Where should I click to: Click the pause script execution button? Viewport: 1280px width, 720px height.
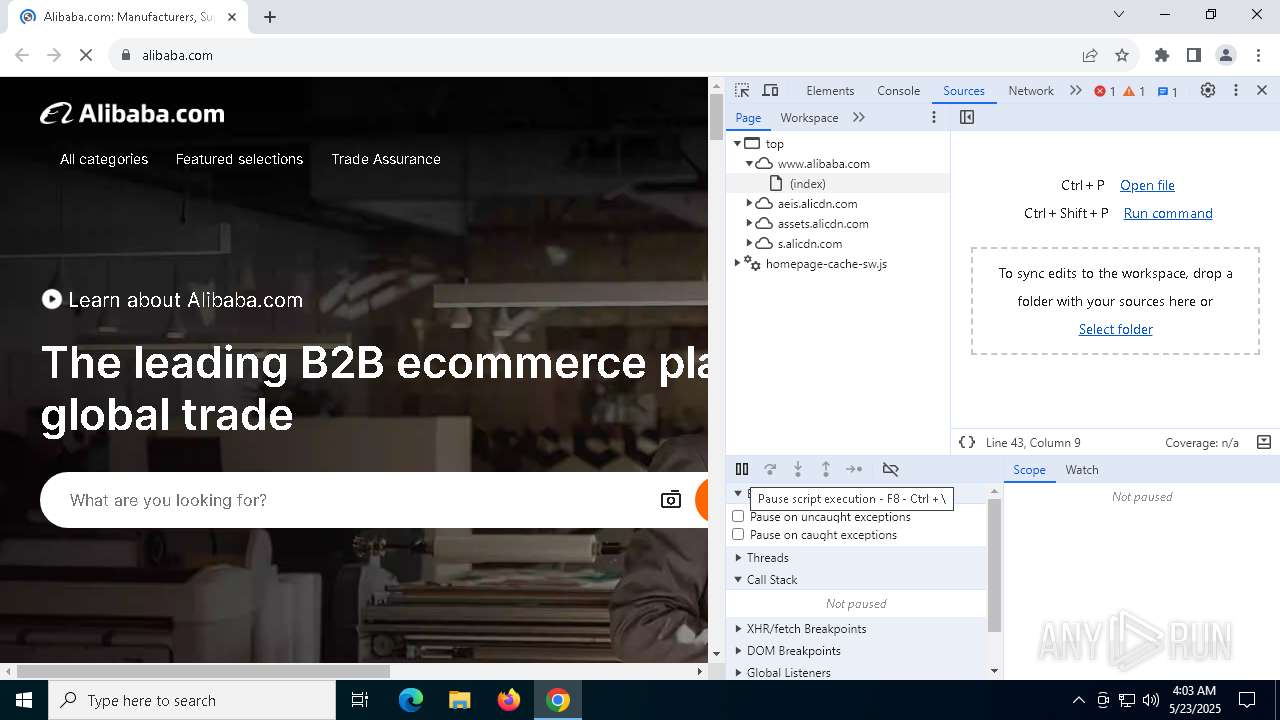(x=742, y=469)
